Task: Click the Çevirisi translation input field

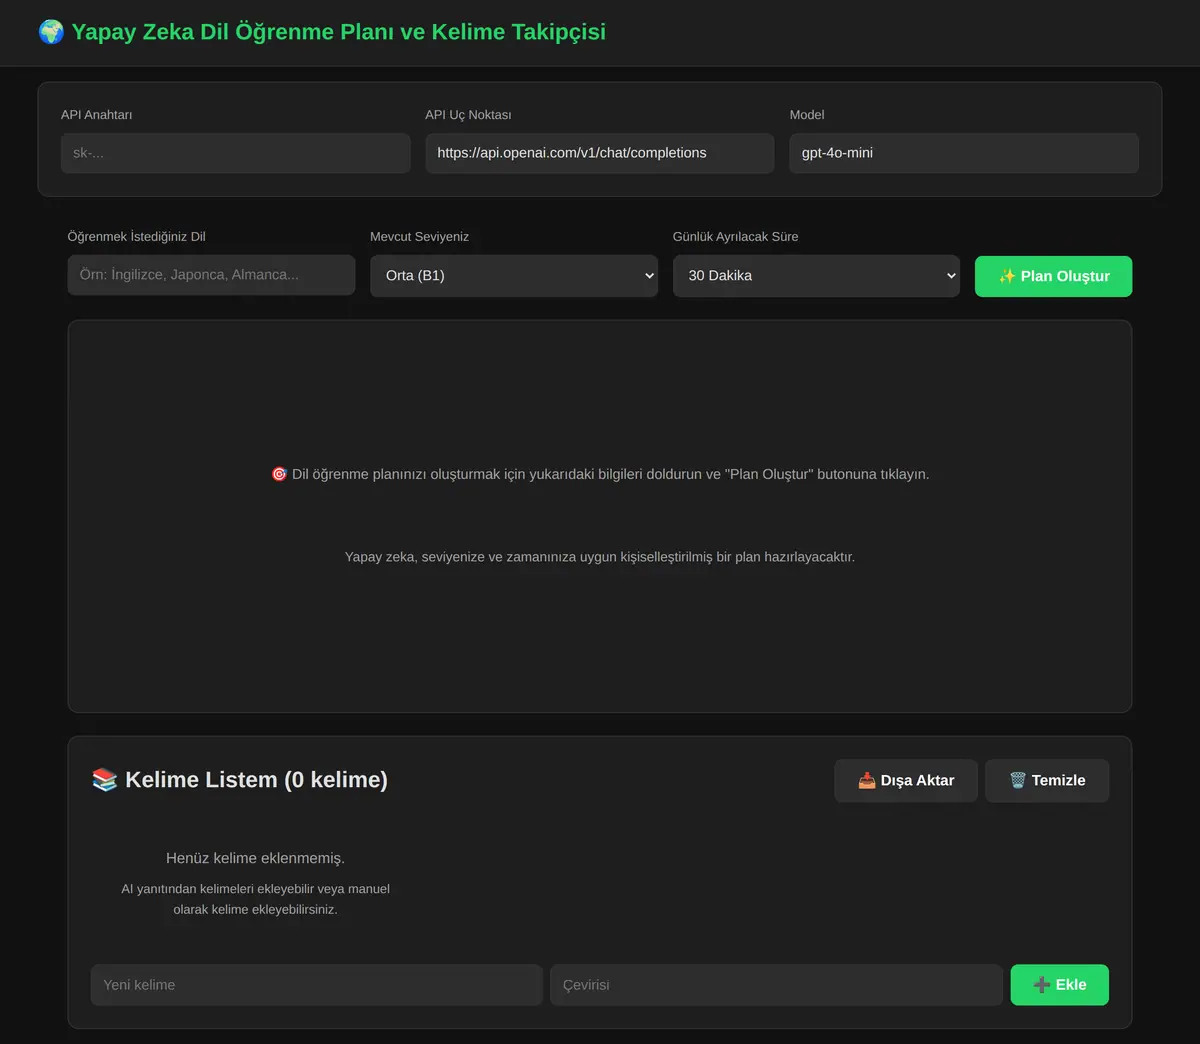Action: [776, 985]
